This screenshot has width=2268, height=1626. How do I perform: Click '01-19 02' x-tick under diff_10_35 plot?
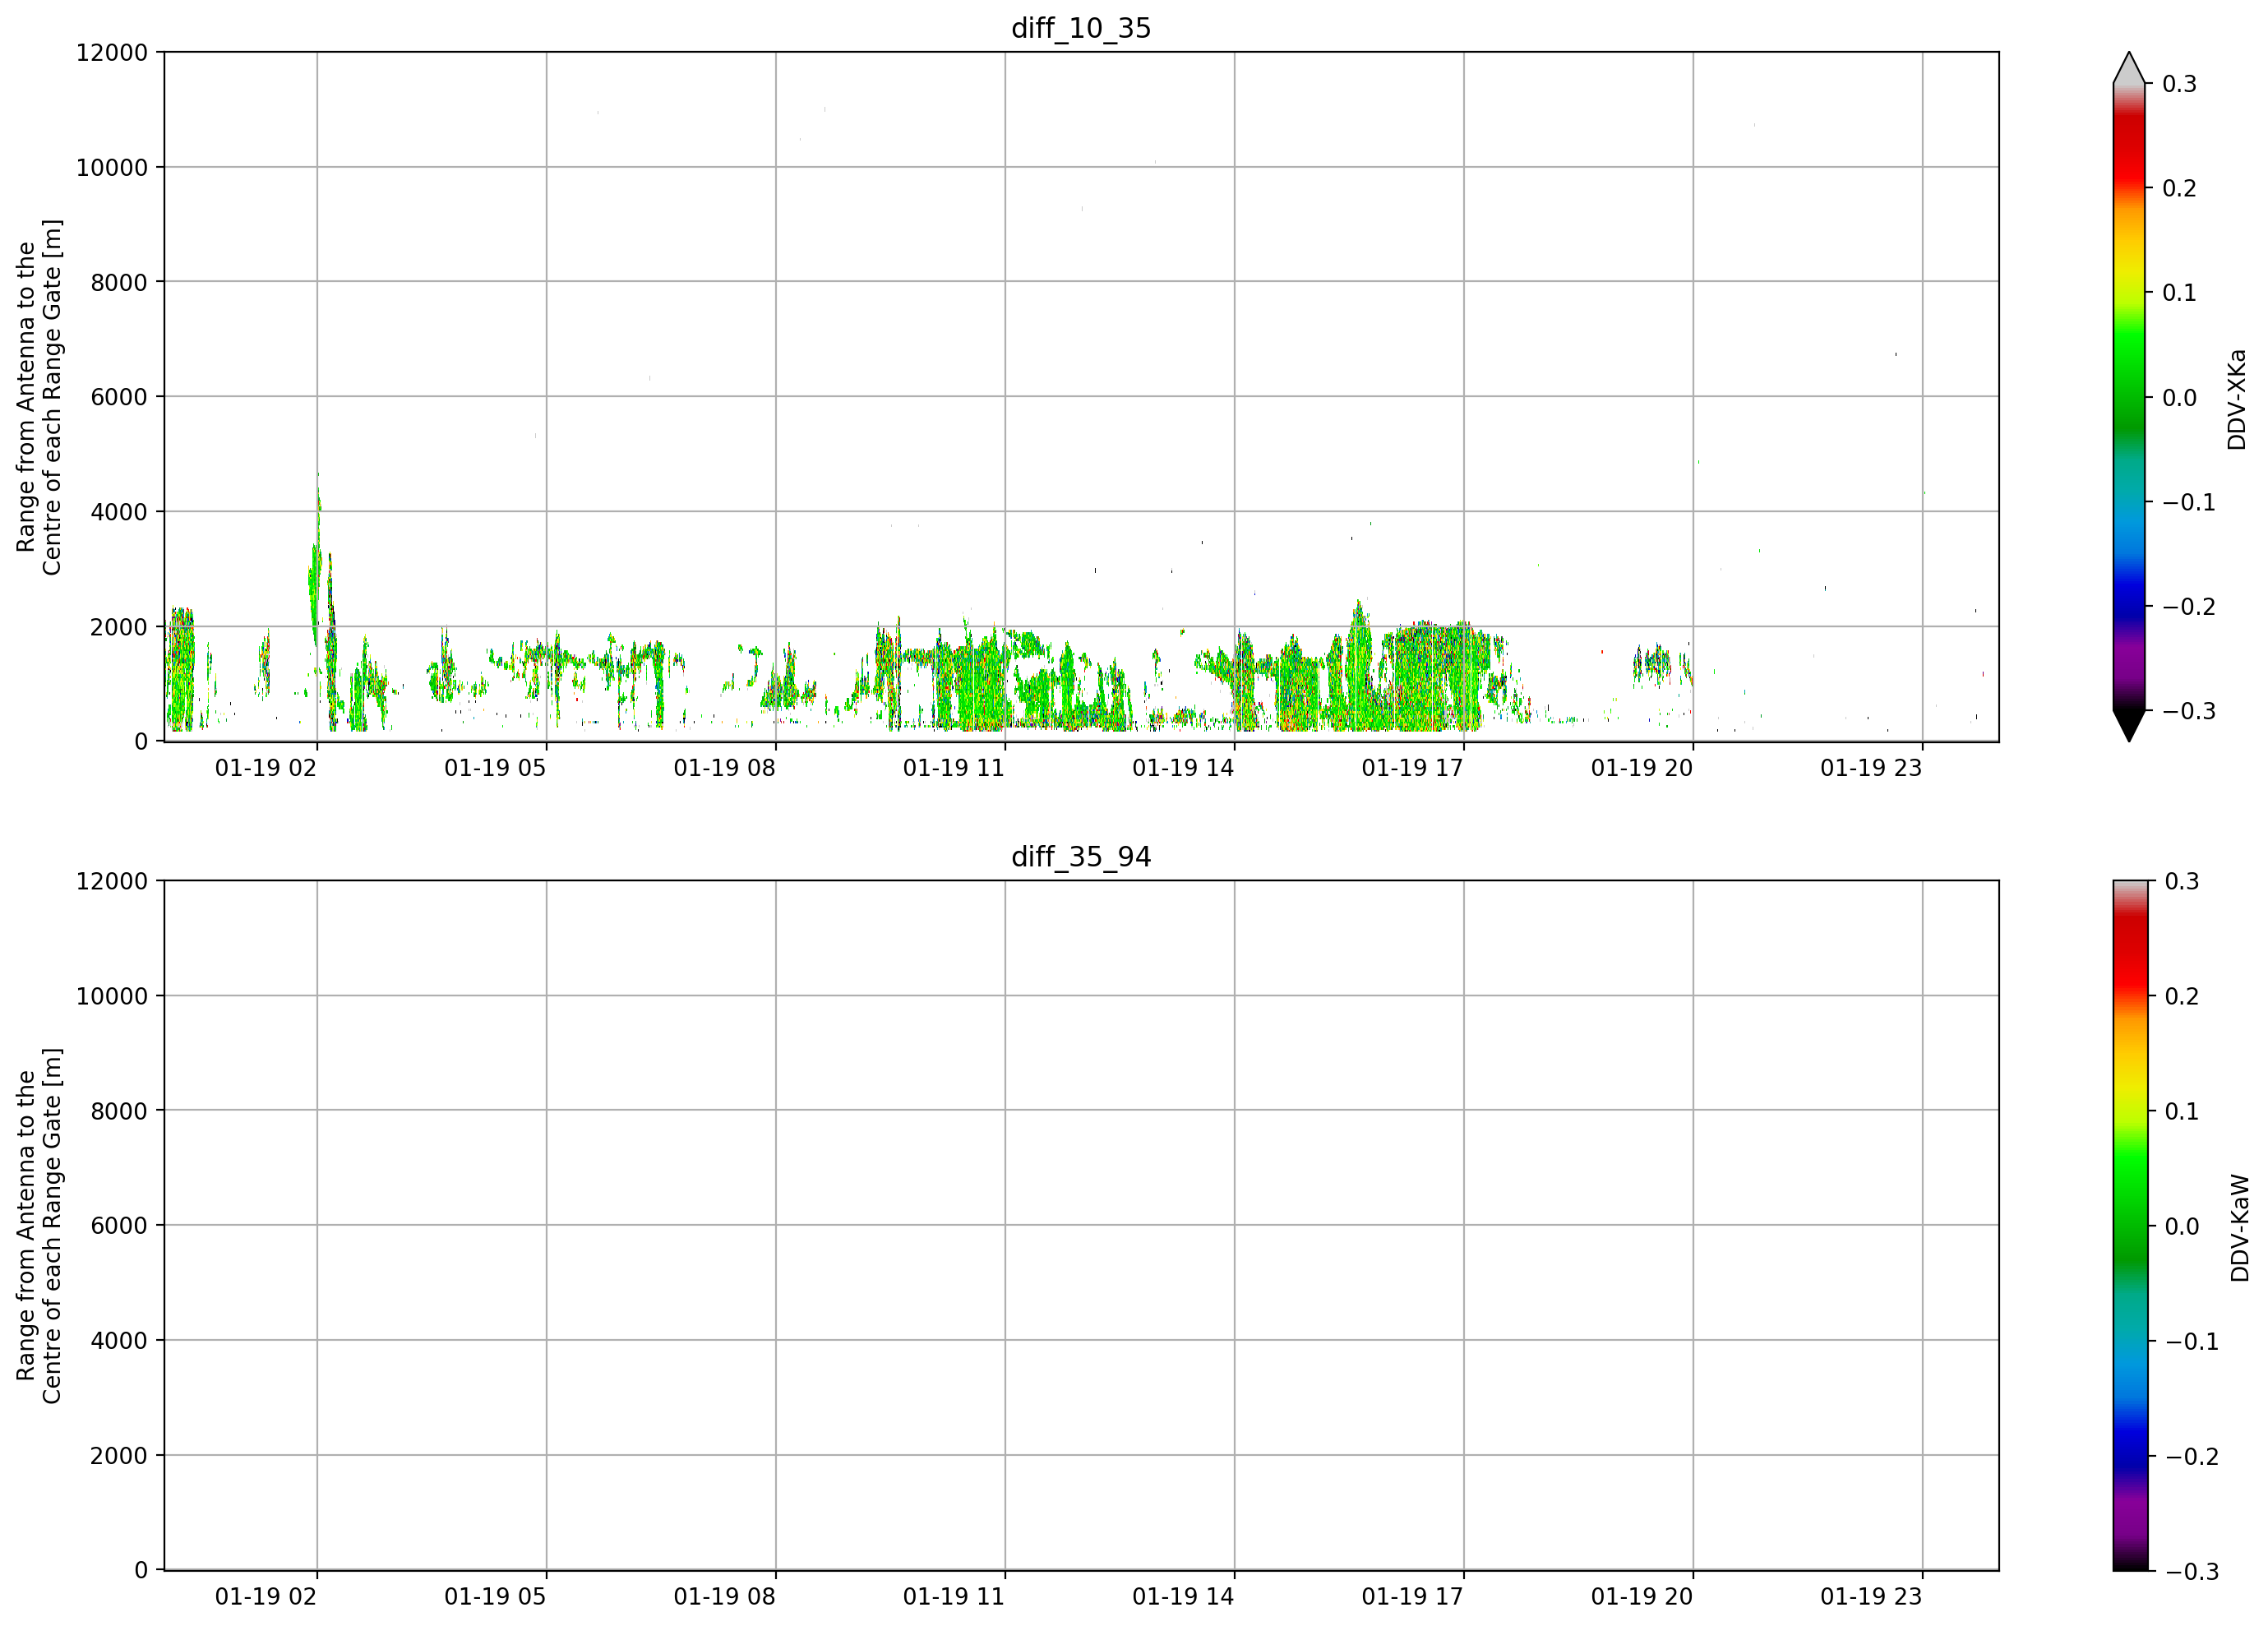(266, 768)
